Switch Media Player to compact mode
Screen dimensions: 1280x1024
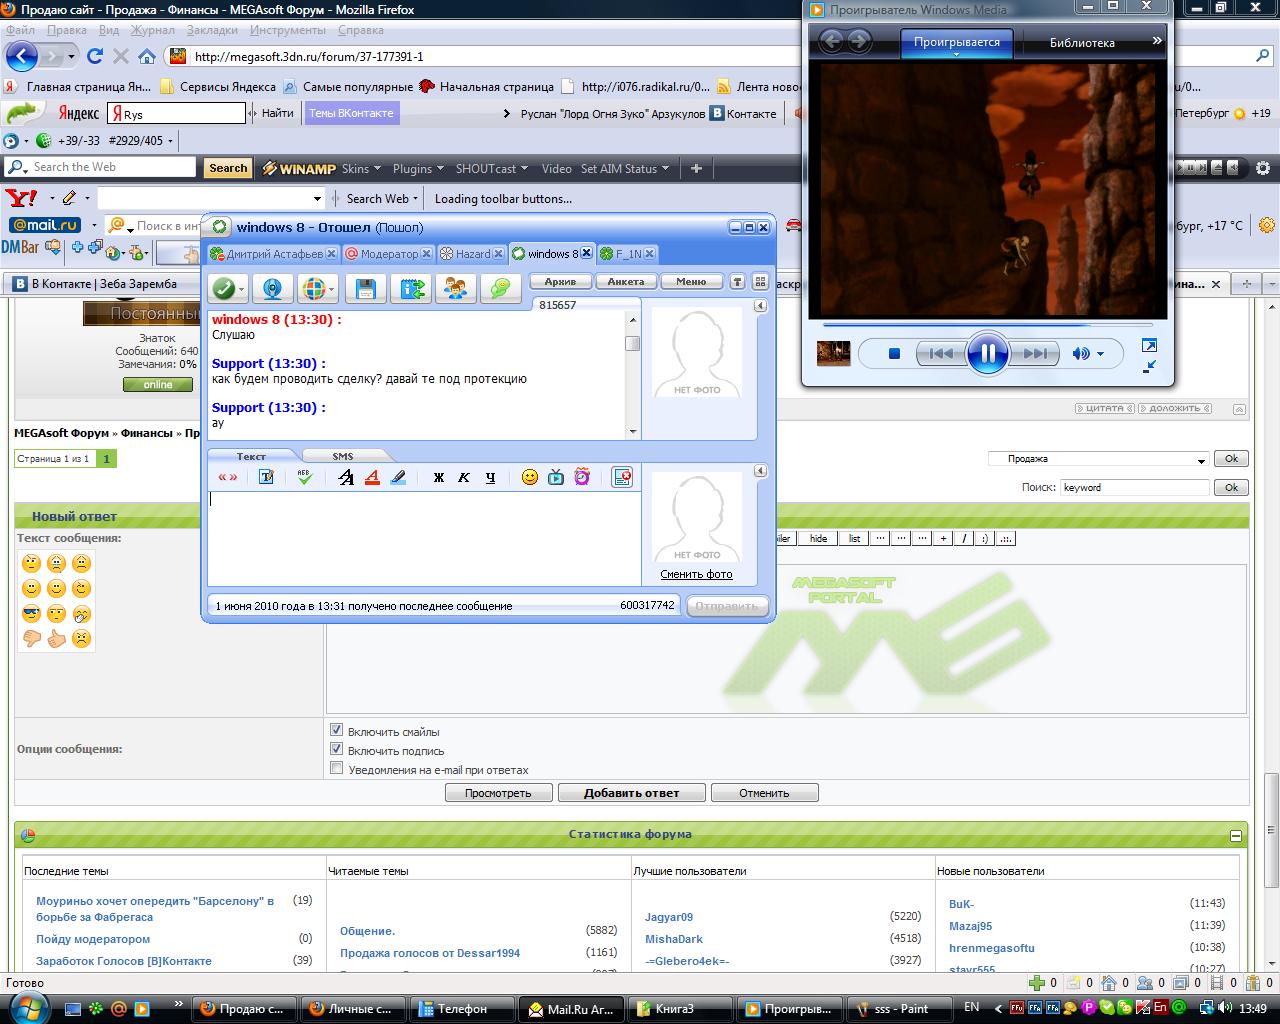(1149, 366)
